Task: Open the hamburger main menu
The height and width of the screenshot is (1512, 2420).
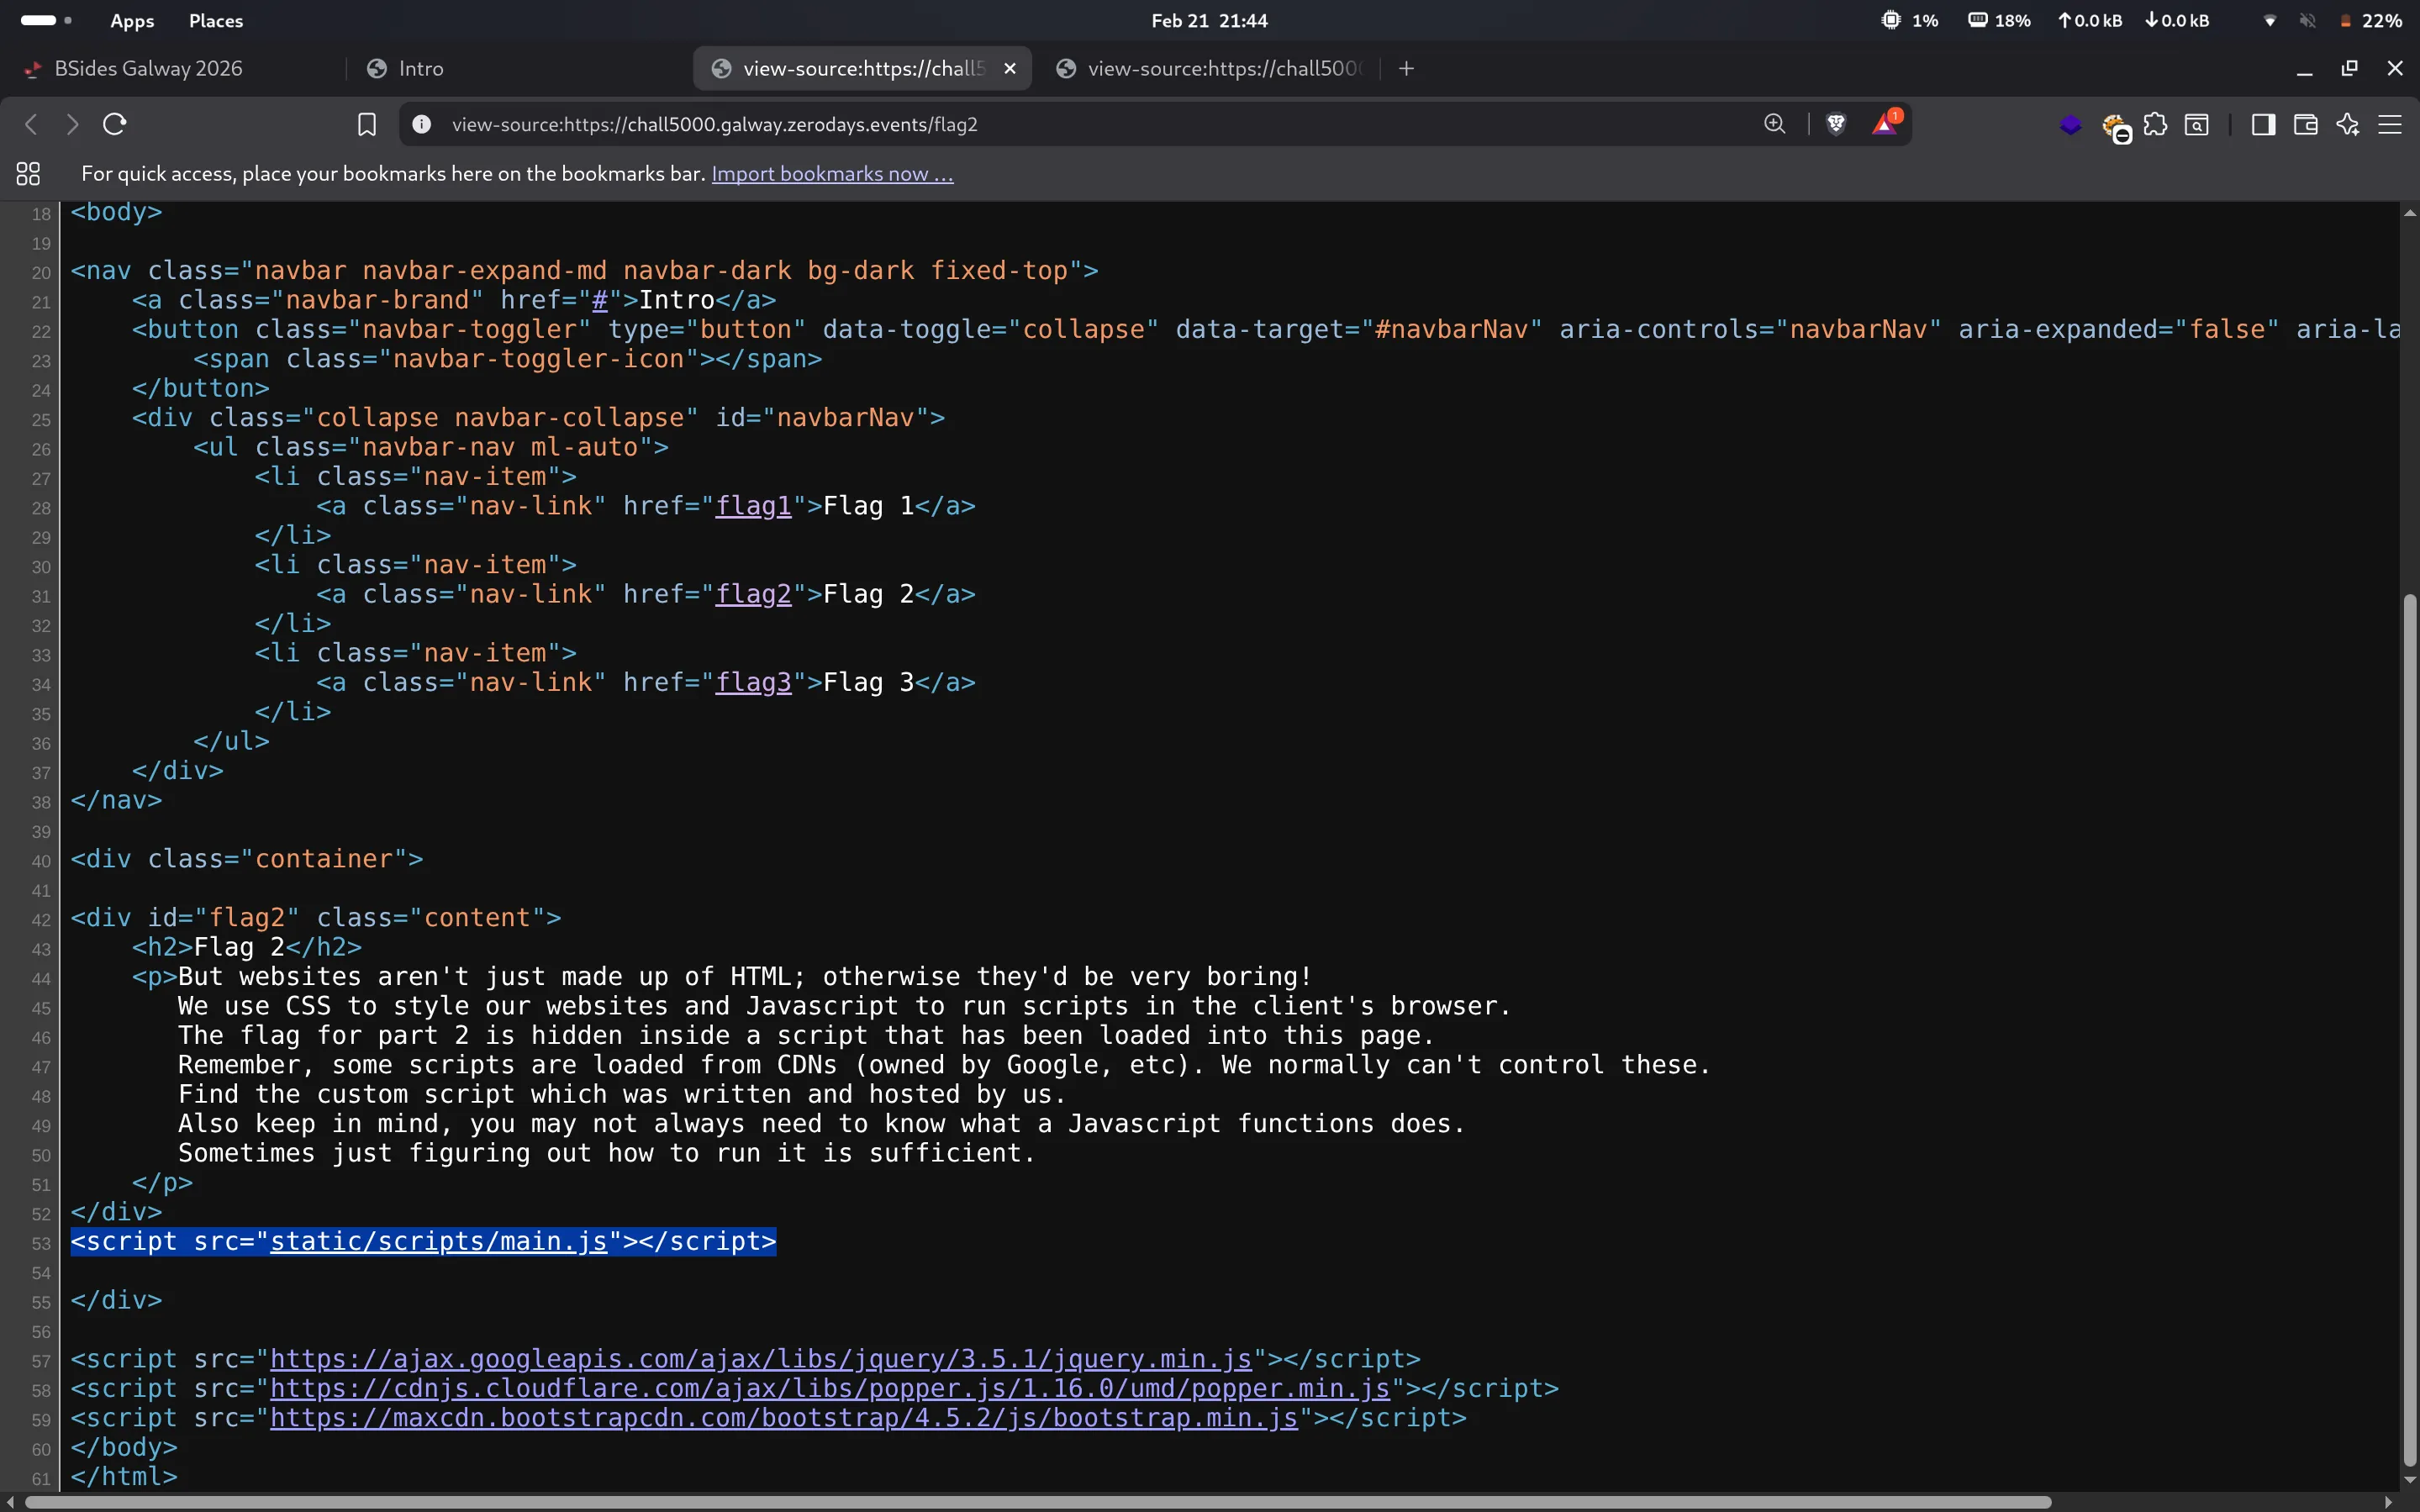Action: pyautogui.click(x=2390, y=124)
